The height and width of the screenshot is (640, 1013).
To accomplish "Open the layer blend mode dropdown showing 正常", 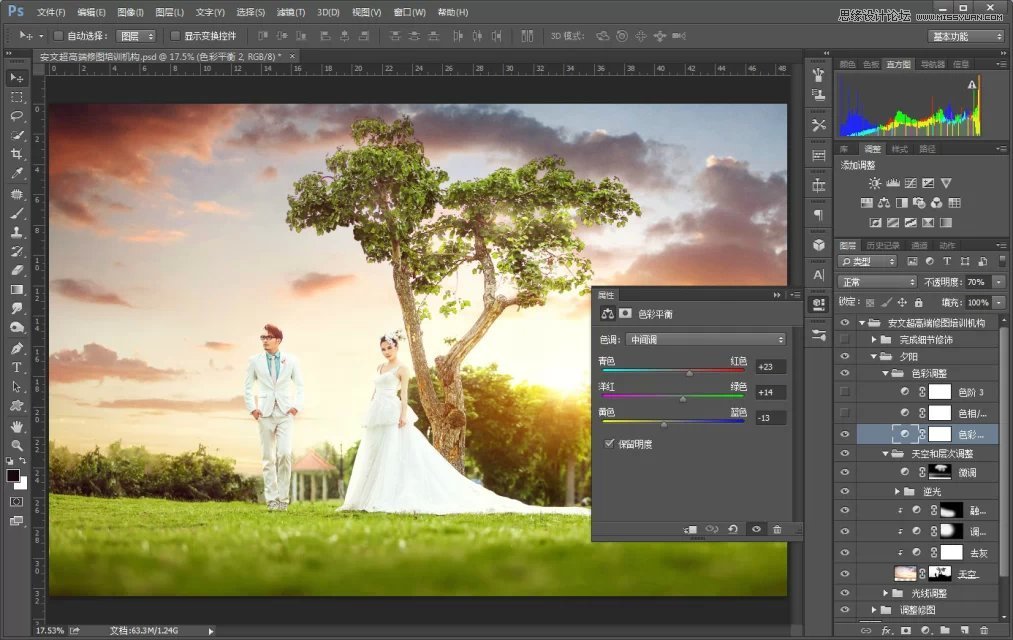I will pos(876,281).
